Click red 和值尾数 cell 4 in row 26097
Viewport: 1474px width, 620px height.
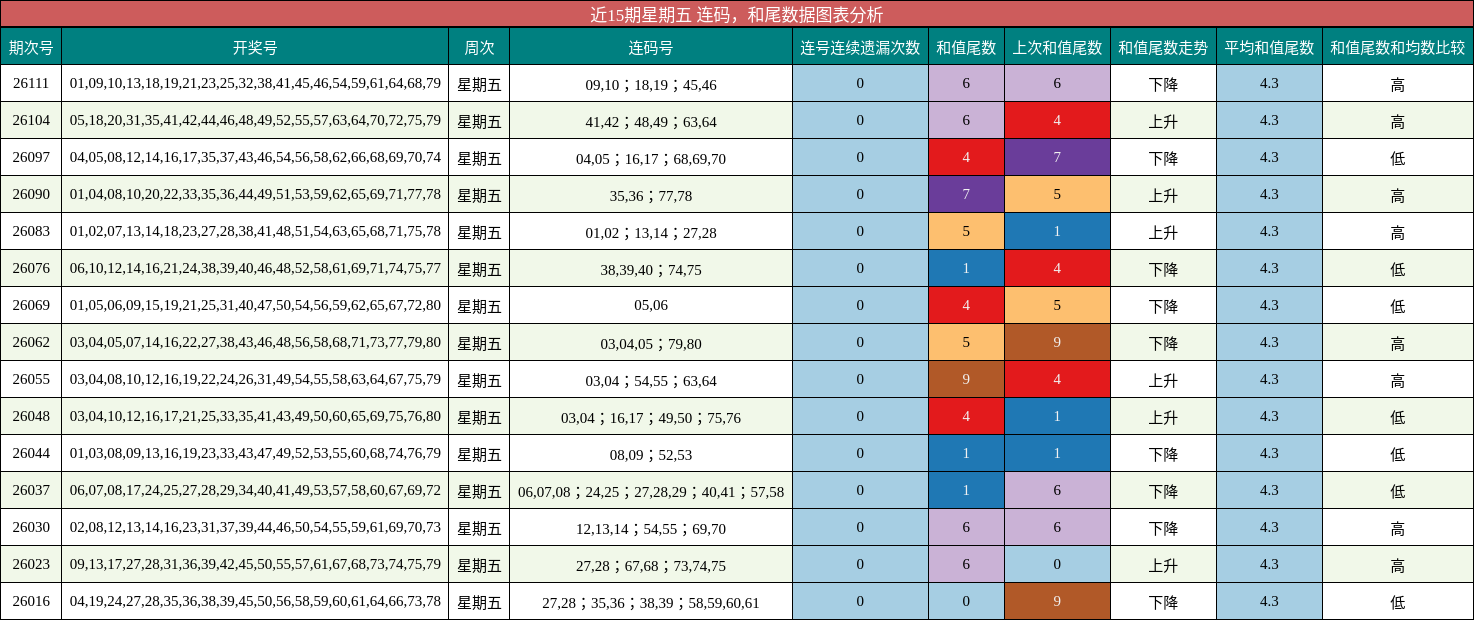point(966,158)
